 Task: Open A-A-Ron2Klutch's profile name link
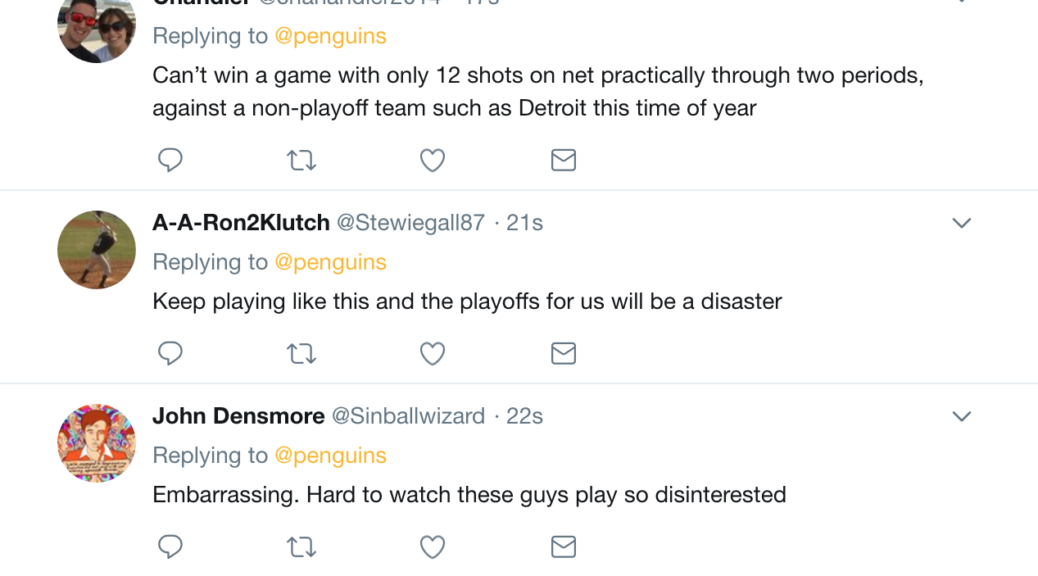[241, 223]
